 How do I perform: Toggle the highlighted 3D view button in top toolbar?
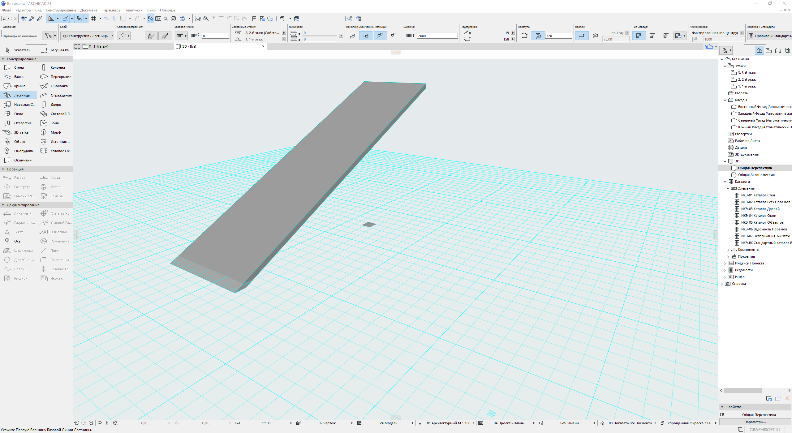(x=151, y=19)
